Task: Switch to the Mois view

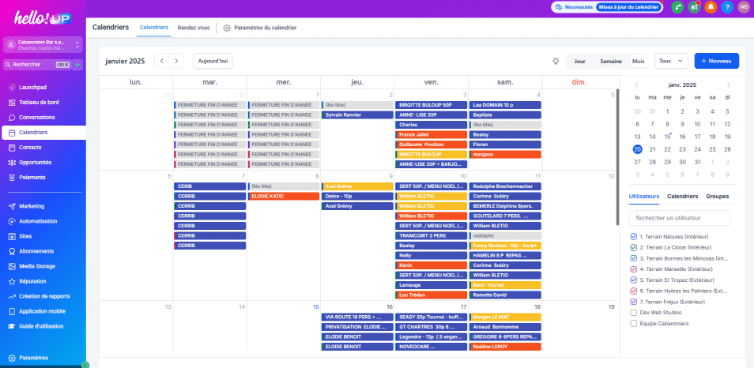Action: click(639, 61)
